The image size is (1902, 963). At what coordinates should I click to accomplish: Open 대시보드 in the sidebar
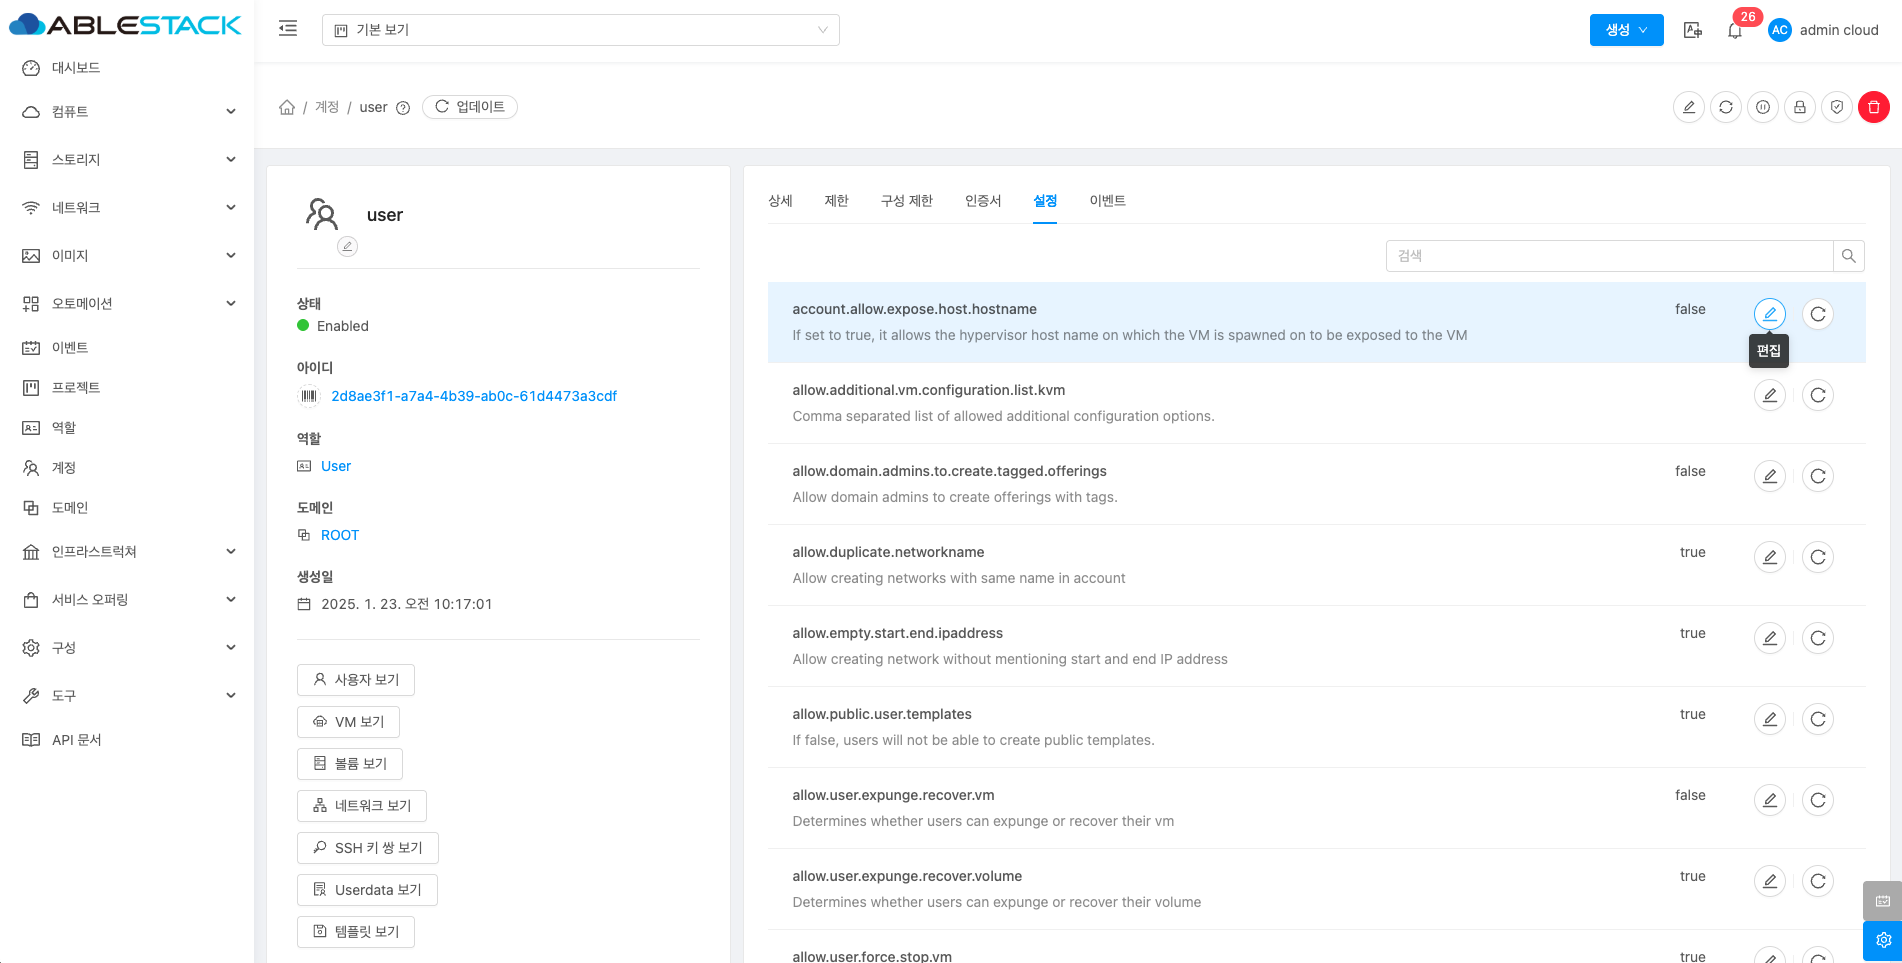pos(76,68)
